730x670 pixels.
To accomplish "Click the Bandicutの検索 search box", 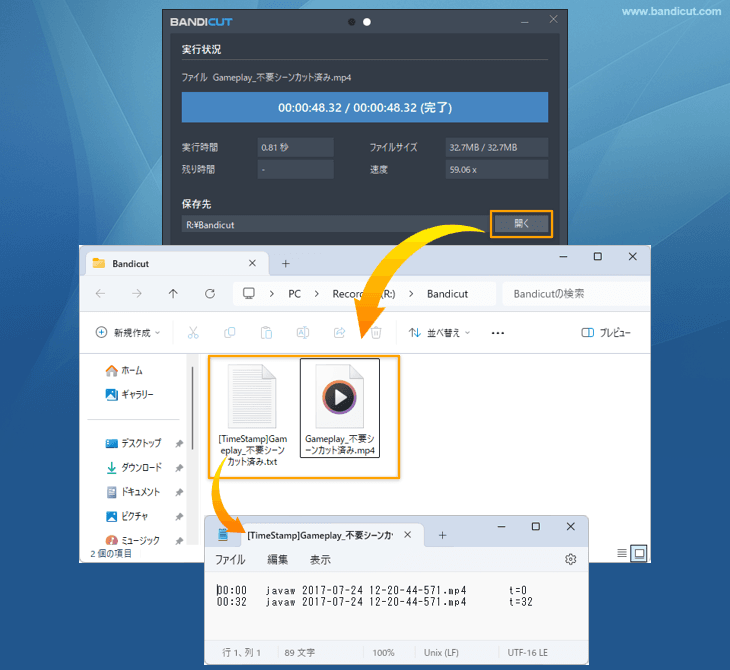I will [x=576, y=294].
